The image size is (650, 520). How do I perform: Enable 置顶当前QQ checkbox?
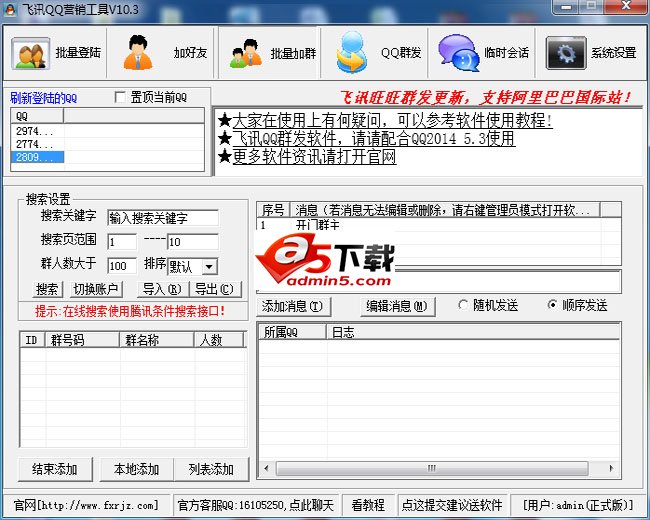[120, 97]
